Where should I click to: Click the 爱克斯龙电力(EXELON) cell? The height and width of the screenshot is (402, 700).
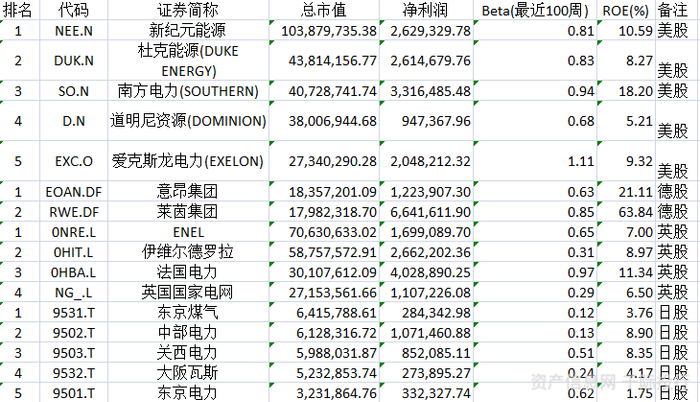click(x=188, y=161)
